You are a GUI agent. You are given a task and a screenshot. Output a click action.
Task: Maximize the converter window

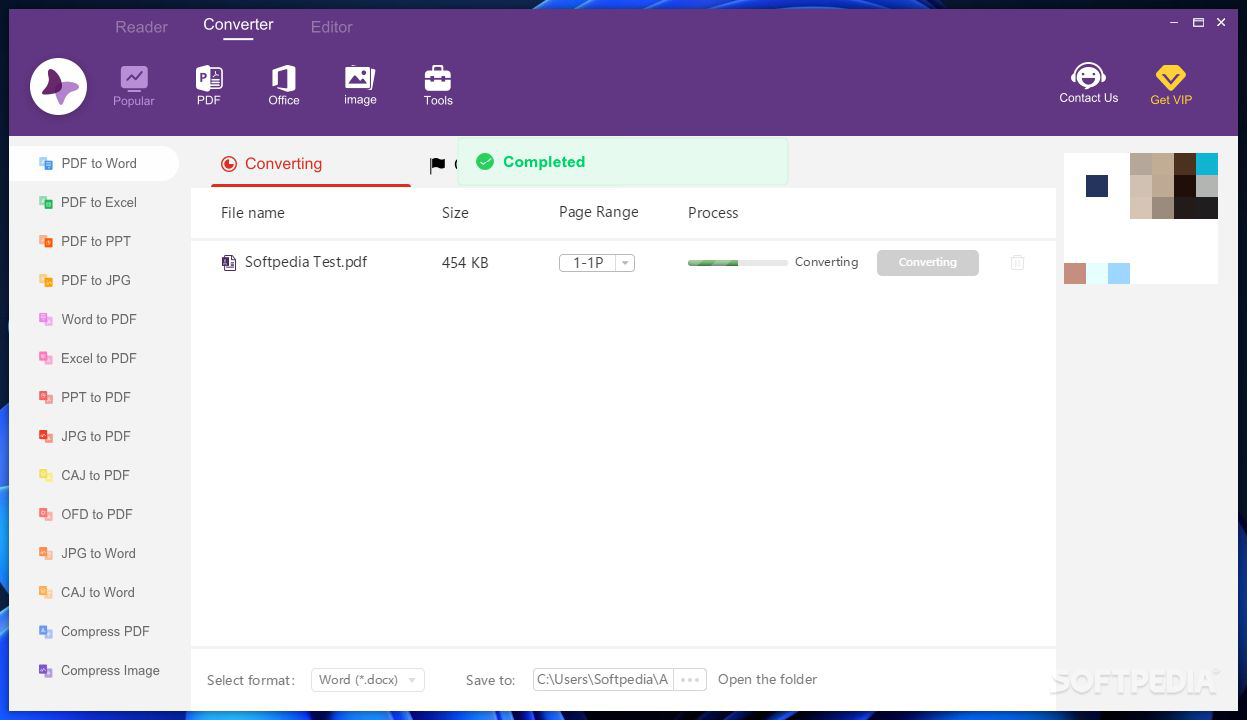pos(1198,22)
